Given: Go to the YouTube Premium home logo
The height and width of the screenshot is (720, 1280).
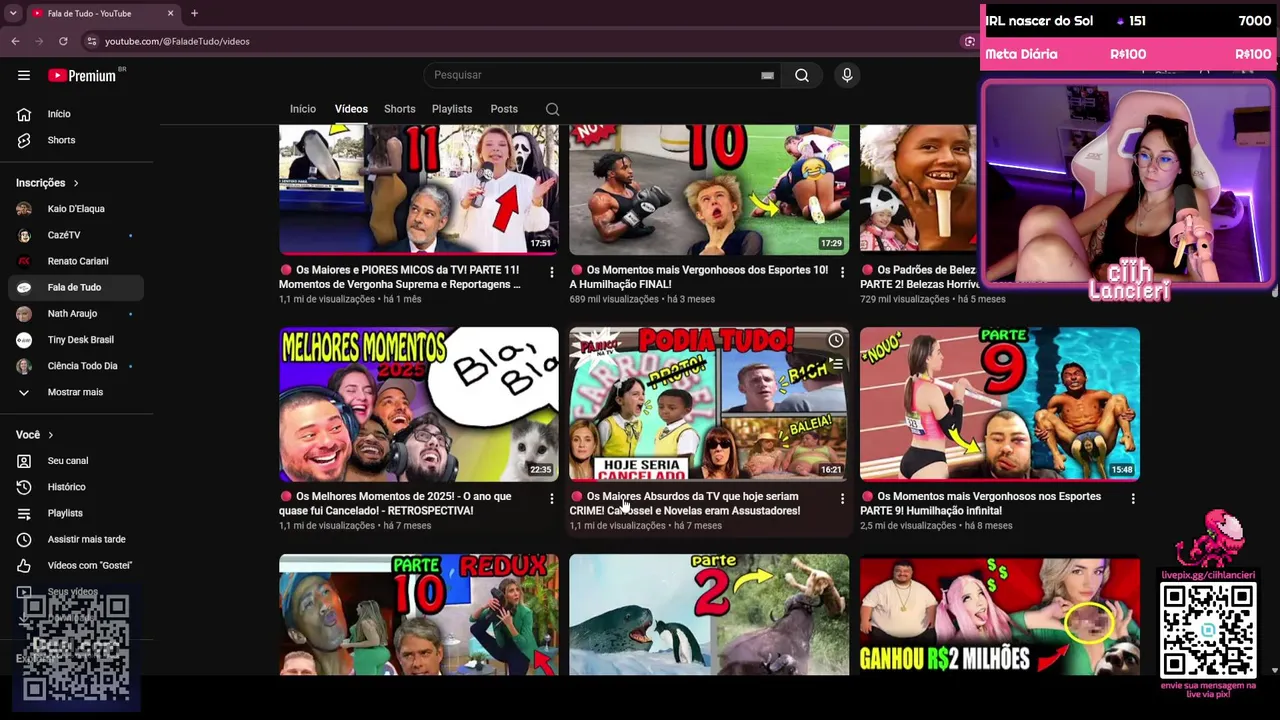Looking at the screenshot, I should coord(84,75).
